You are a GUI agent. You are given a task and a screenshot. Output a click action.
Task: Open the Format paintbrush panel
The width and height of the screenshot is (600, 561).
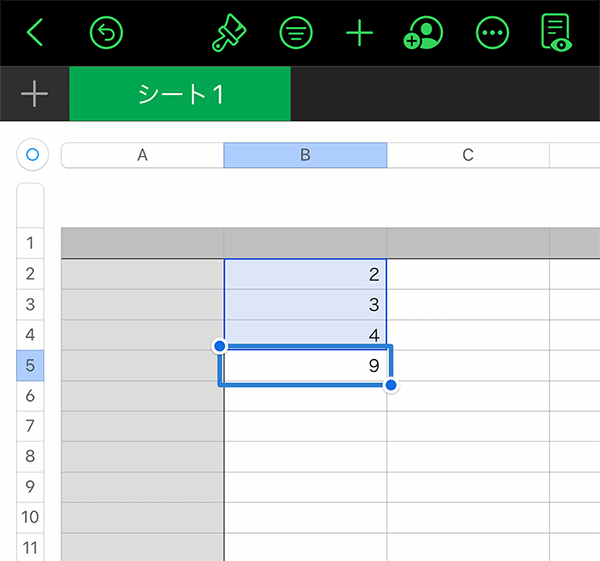[x=233, y=33]
